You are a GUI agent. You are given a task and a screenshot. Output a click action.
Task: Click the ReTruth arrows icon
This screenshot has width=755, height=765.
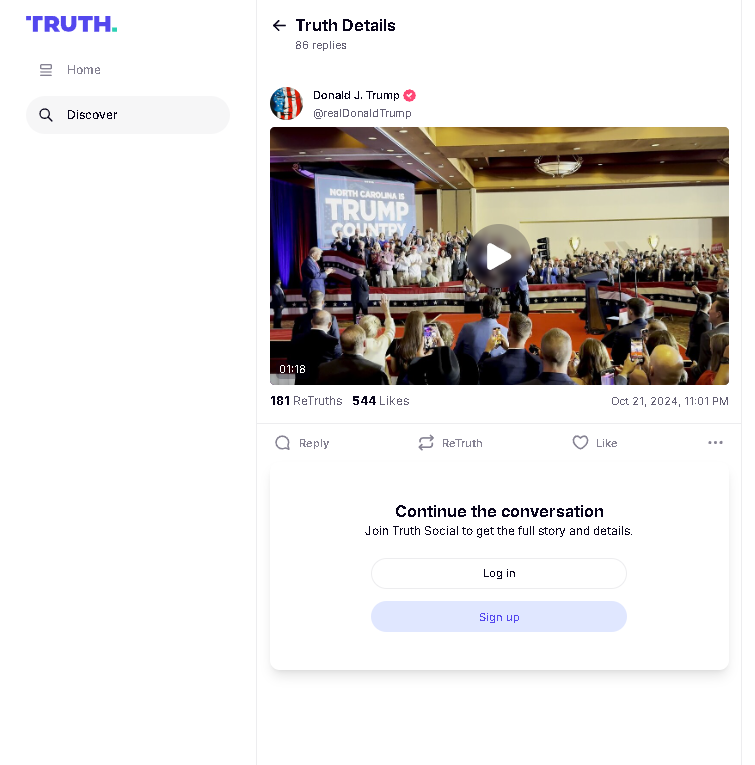pos(426,443)
